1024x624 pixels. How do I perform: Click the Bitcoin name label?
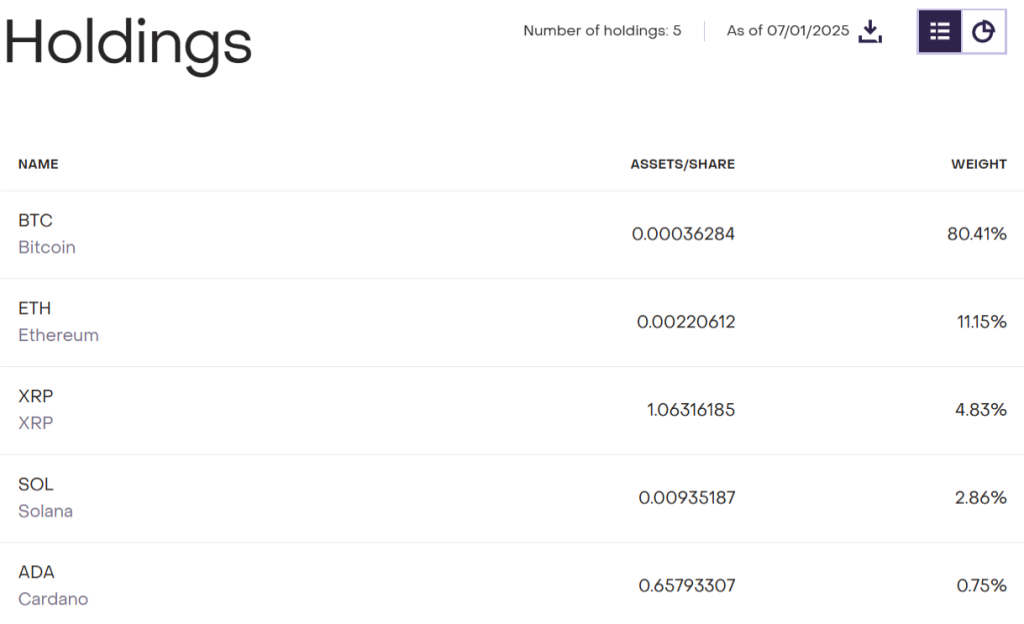click(47, 247)
